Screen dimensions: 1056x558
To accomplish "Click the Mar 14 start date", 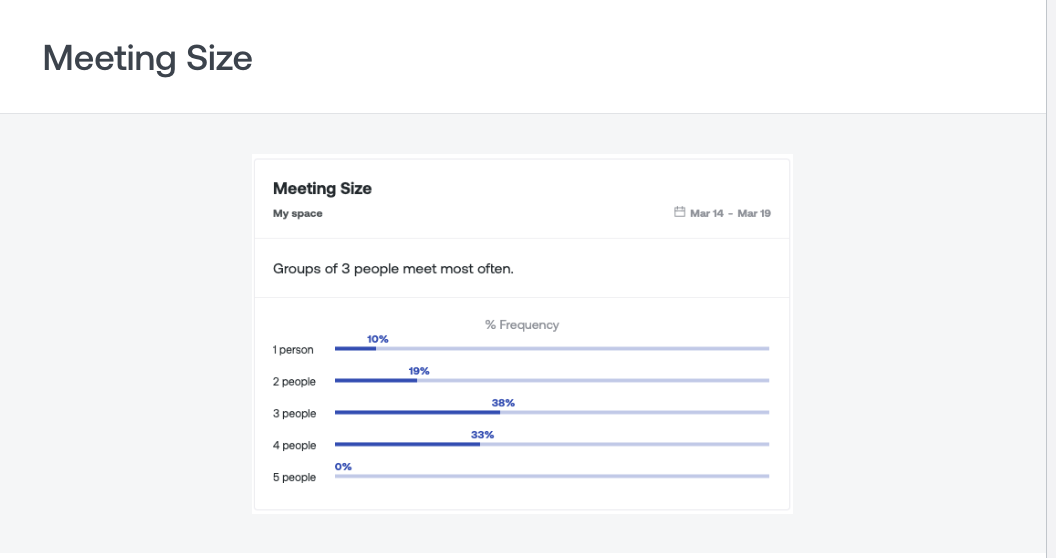I will point(706,213).
